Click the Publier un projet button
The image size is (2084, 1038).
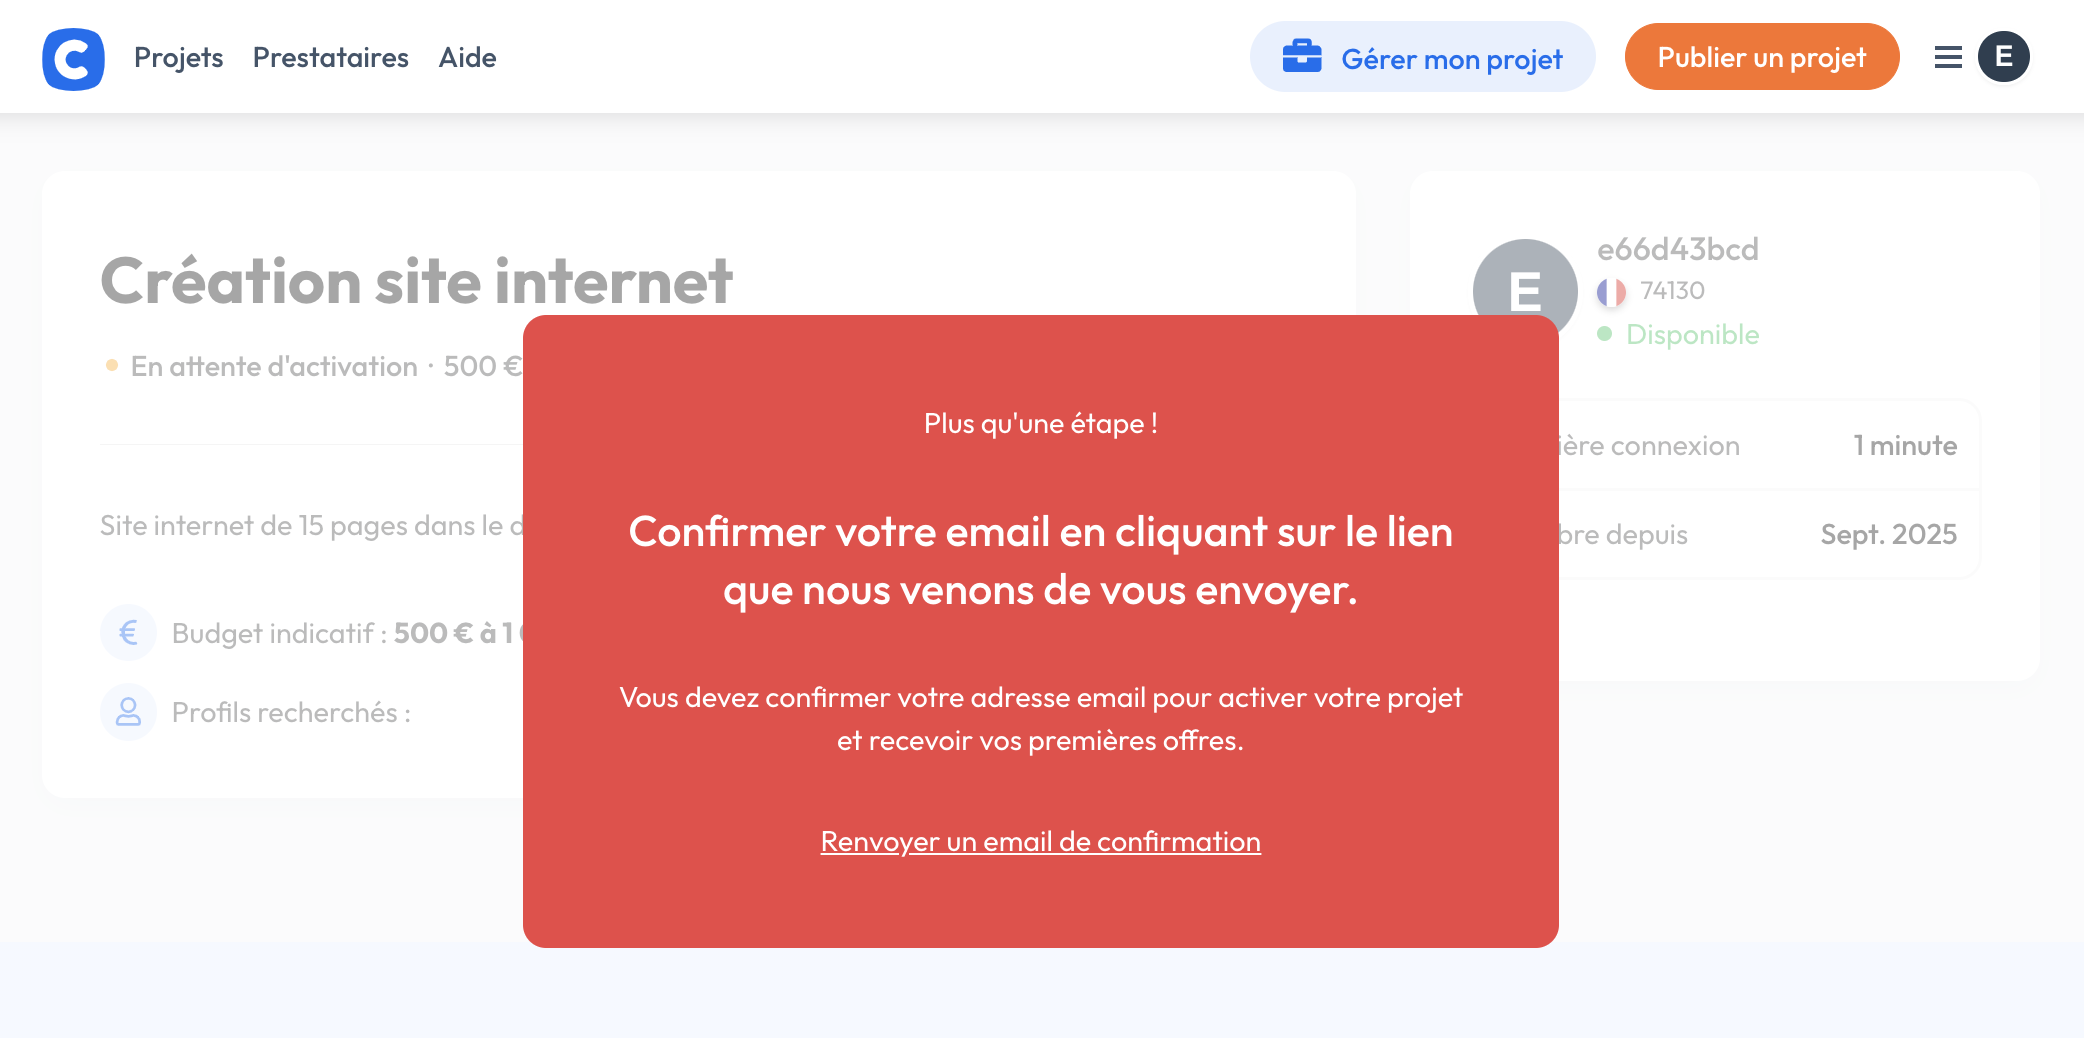click(1761, 57)
